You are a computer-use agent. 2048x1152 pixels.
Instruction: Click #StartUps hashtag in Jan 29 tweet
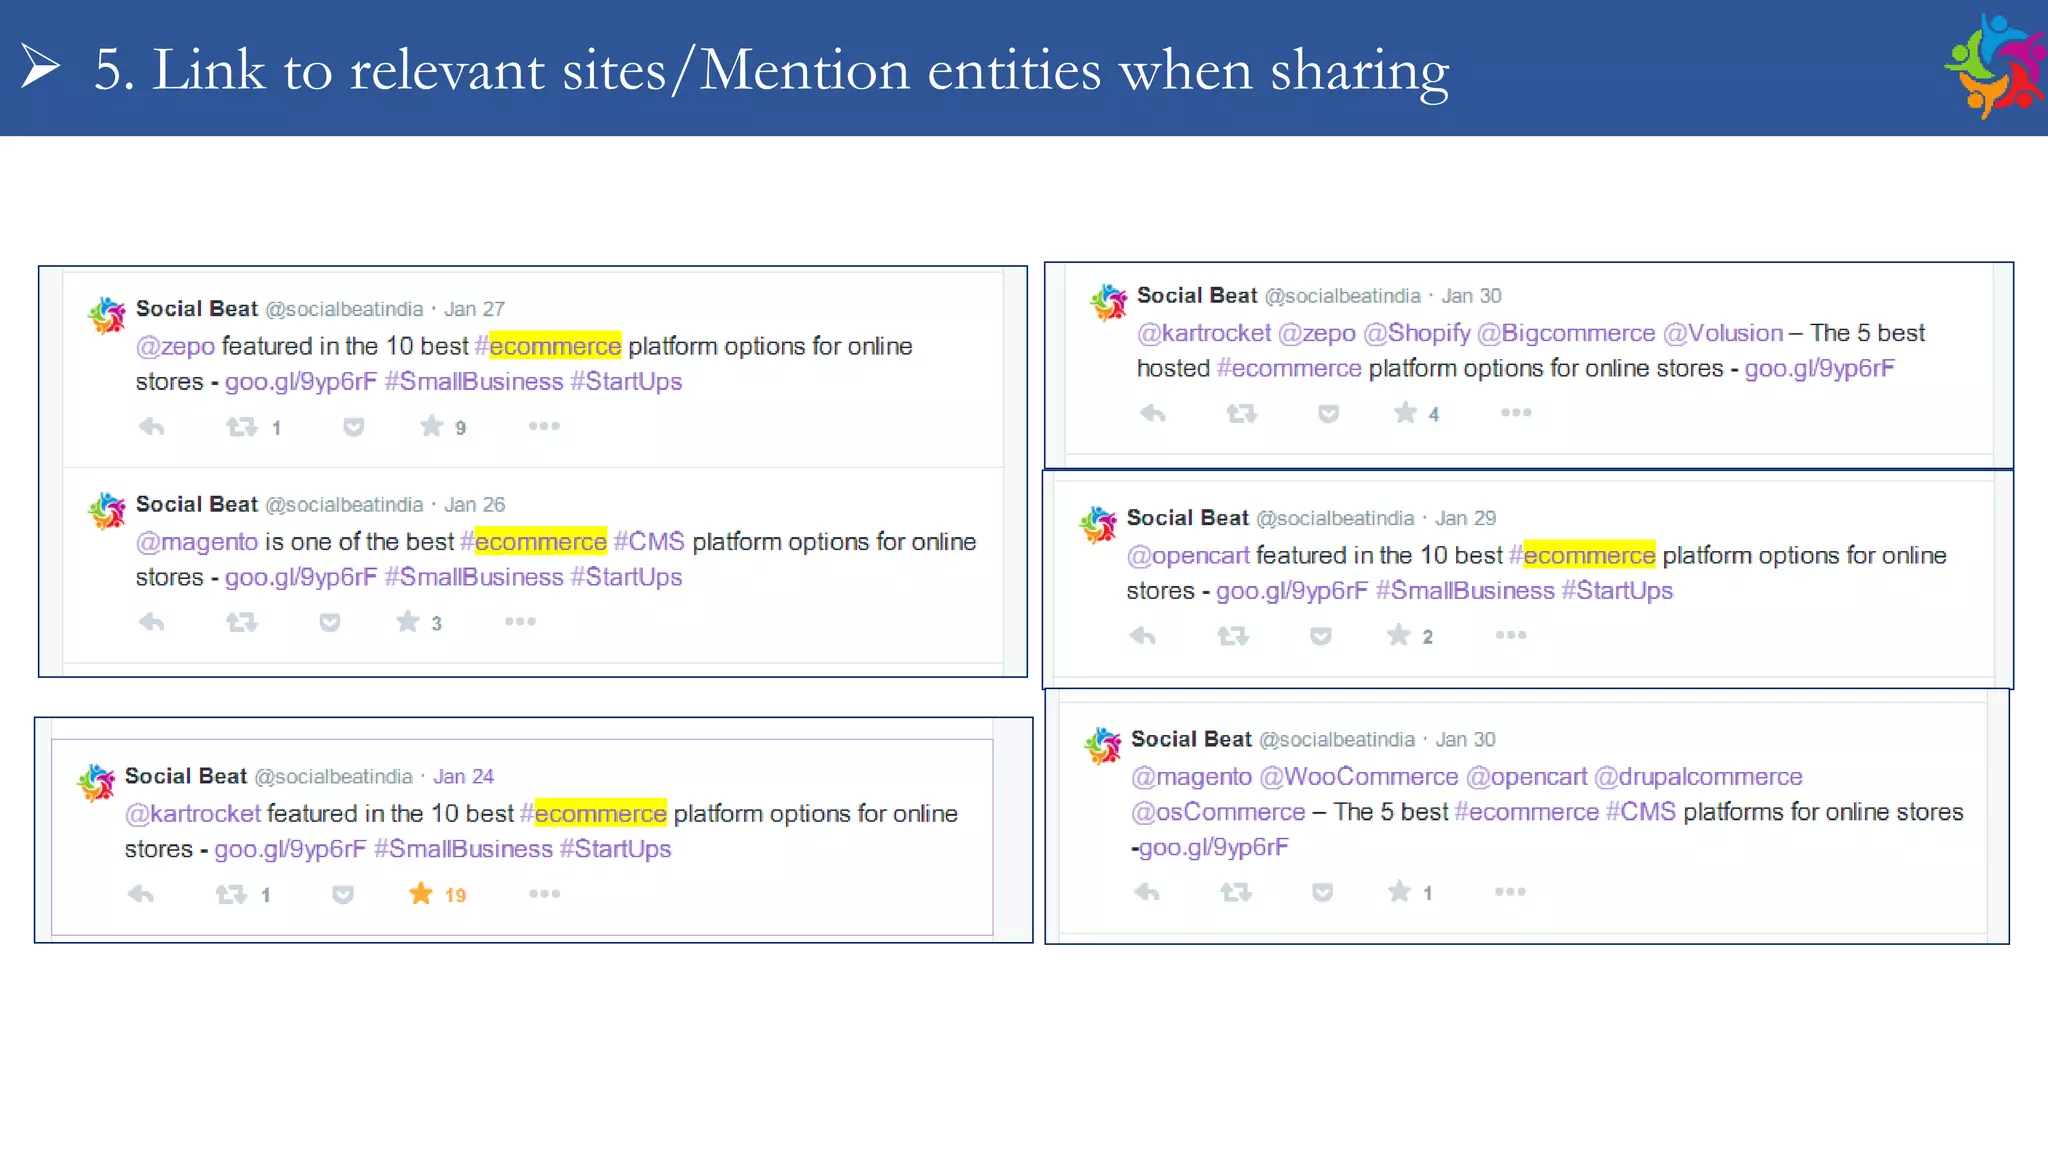(x=1617, y=591)
